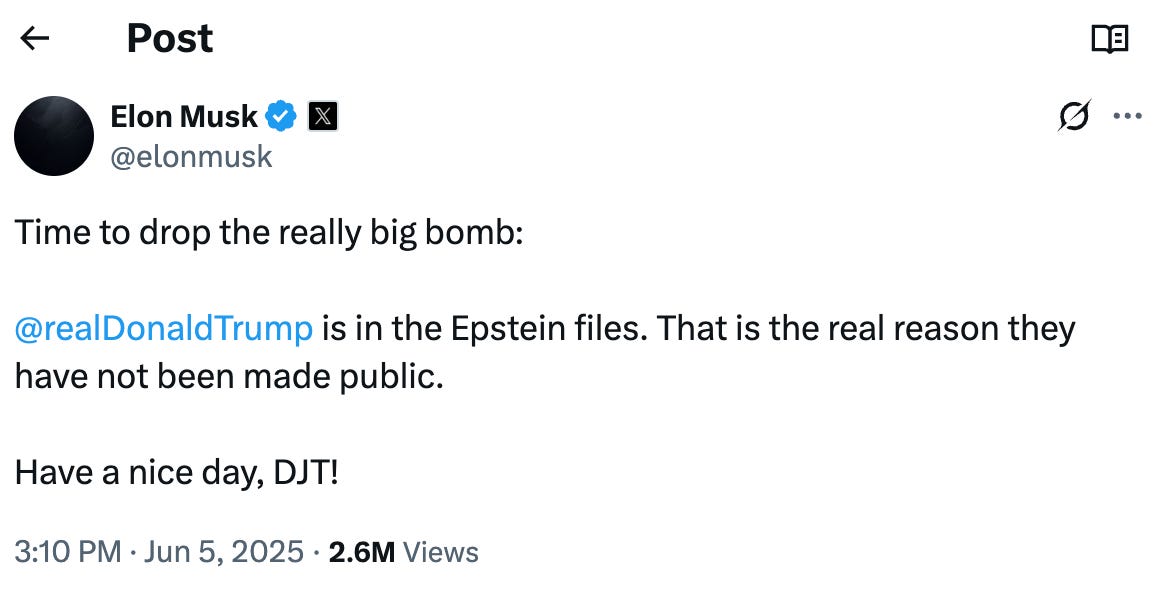Open the three-dot more options menu

[x=1127, y=115]
